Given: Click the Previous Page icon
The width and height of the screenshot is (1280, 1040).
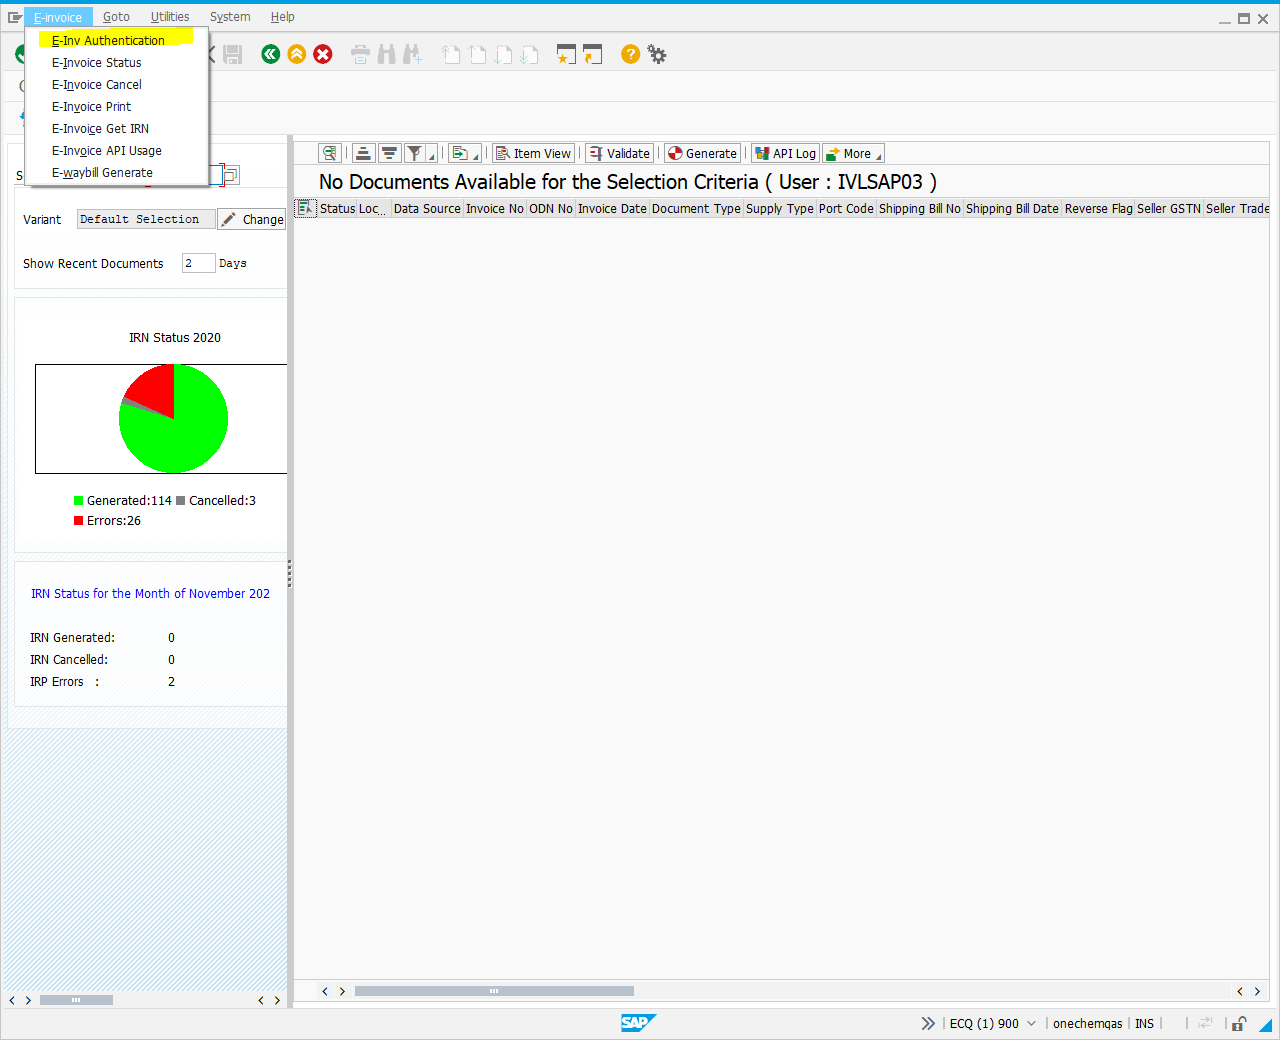Looking at the screenshot, I should (477, 54).
